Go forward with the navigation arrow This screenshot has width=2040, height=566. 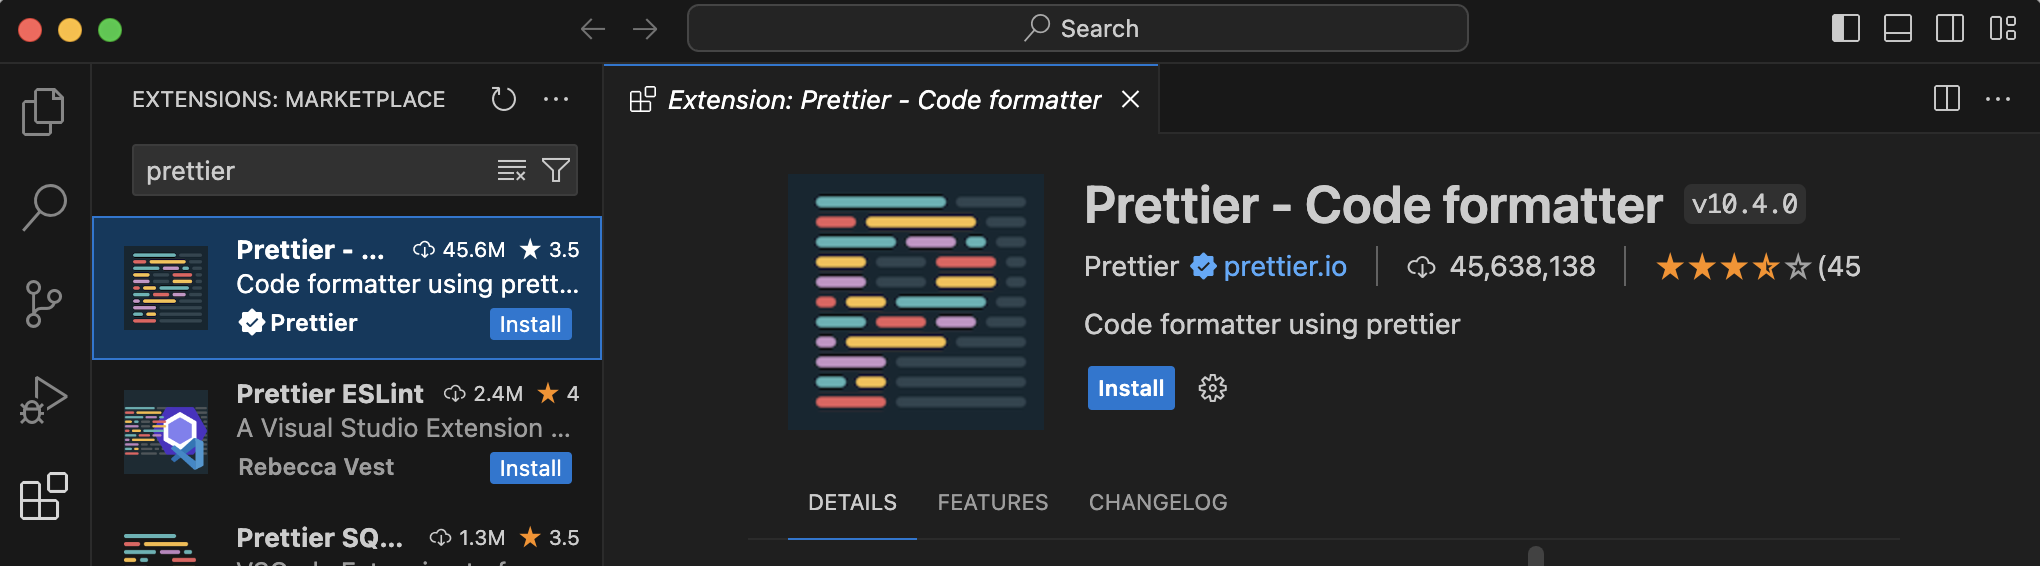point(645,29)
